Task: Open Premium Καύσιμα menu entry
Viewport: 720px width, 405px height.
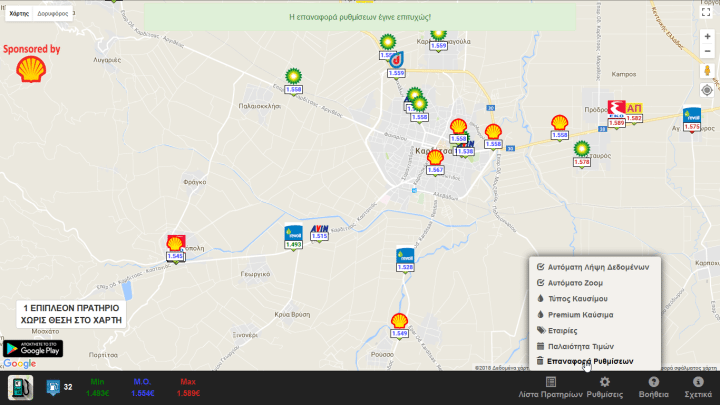Action: (x=575, y=315)
